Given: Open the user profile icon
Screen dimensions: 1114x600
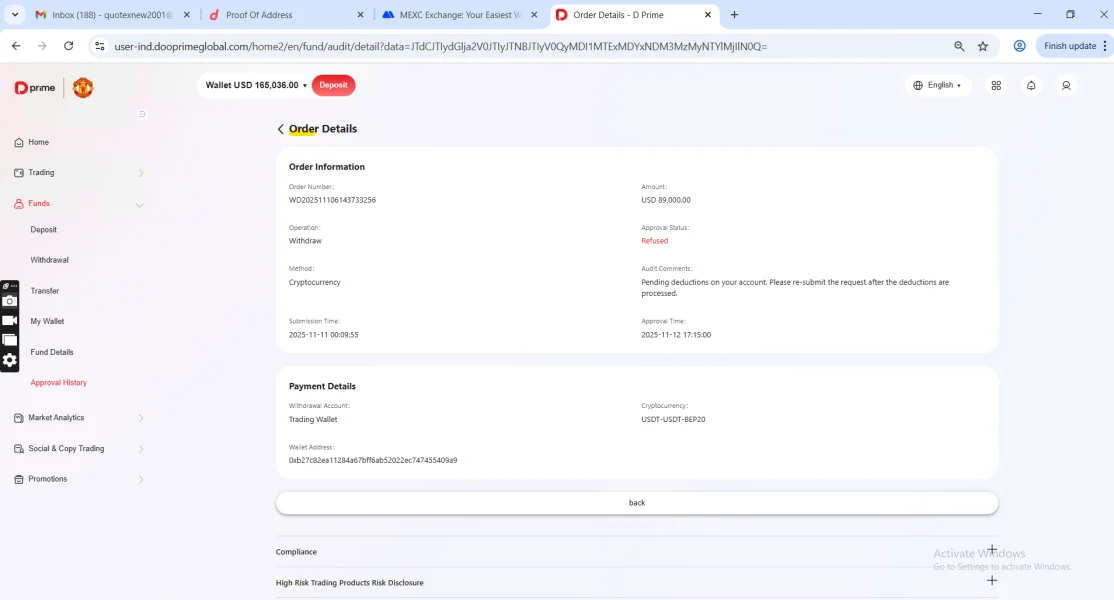Looking at the screenshot, I should point(1066,86).
